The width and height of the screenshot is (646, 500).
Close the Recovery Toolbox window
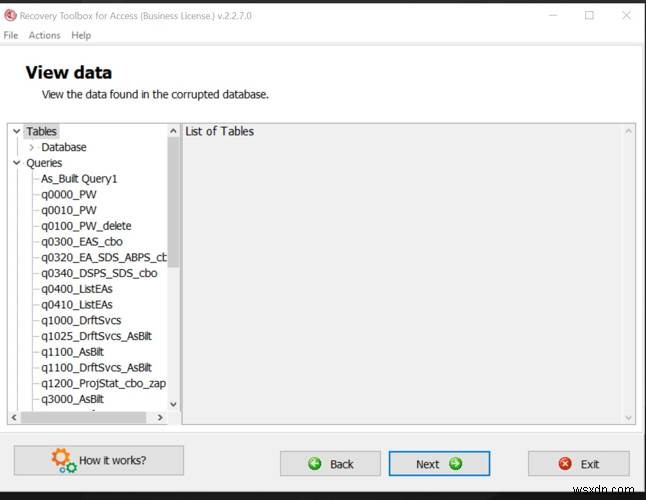tap(626, 16)
